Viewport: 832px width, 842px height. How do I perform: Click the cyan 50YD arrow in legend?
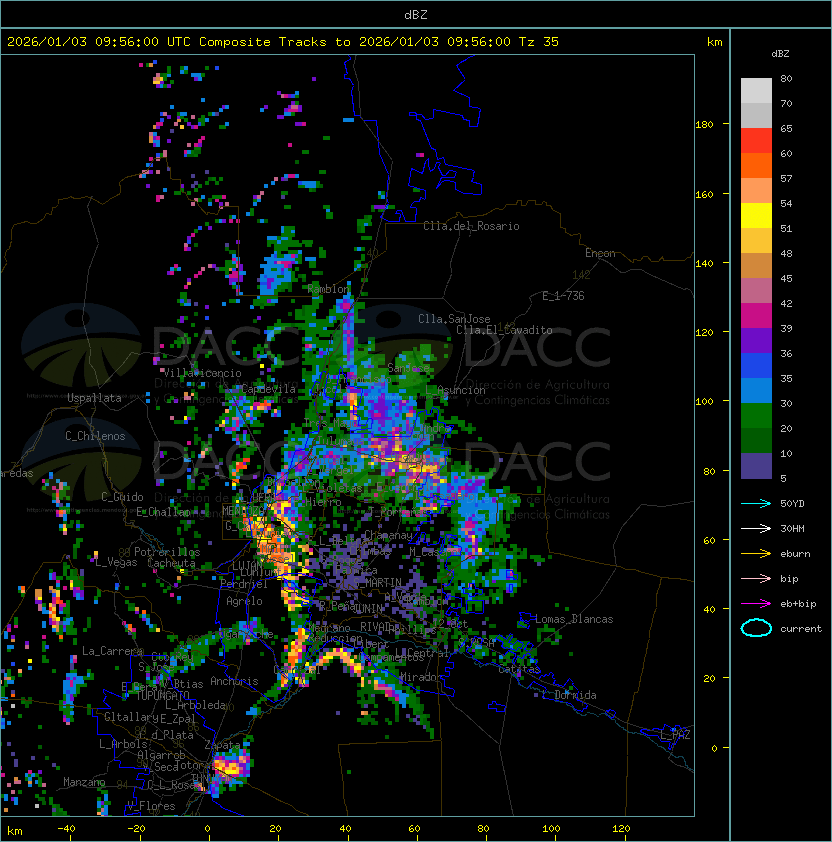(x=756, y=503)
